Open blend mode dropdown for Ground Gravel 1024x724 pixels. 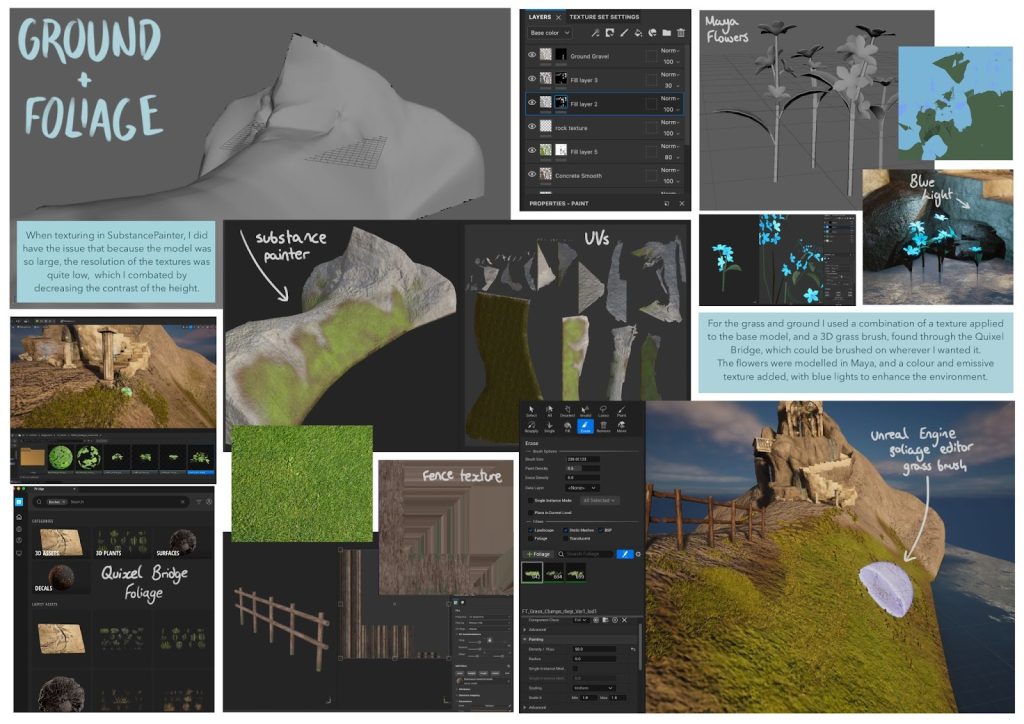click(x=670, y=50)
